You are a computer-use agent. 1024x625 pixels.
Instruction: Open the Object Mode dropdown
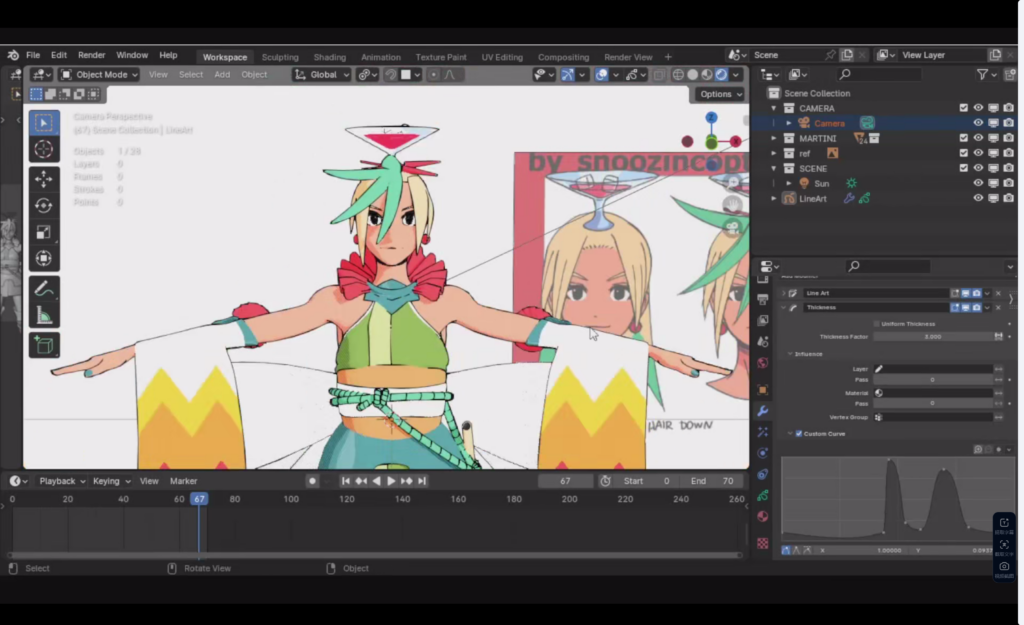point(99,74)
